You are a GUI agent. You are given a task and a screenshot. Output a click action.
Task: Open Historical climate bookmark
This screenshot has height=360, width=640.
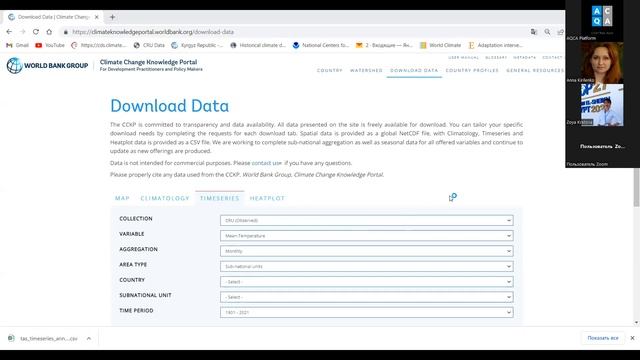(258, 45)
